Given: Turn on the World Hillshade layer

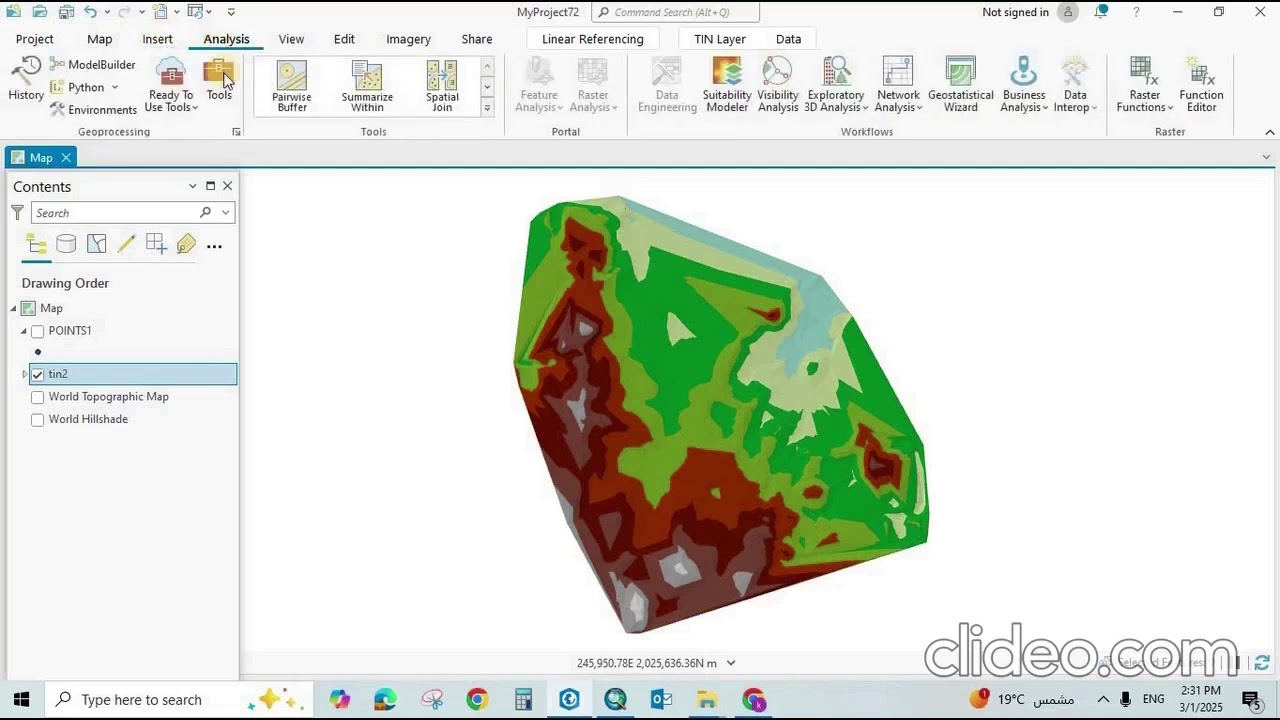Looking at the screenshot, I should 38,420.
